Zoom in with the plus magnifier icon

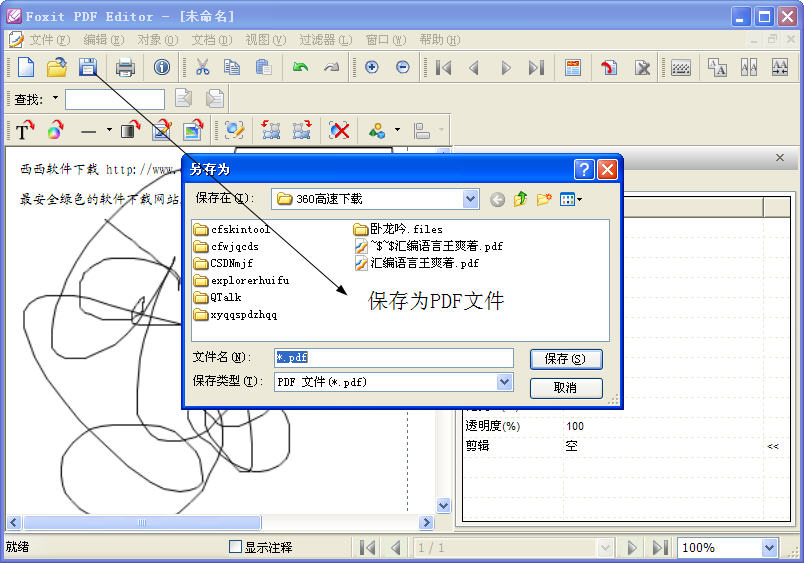click(372, 67)
